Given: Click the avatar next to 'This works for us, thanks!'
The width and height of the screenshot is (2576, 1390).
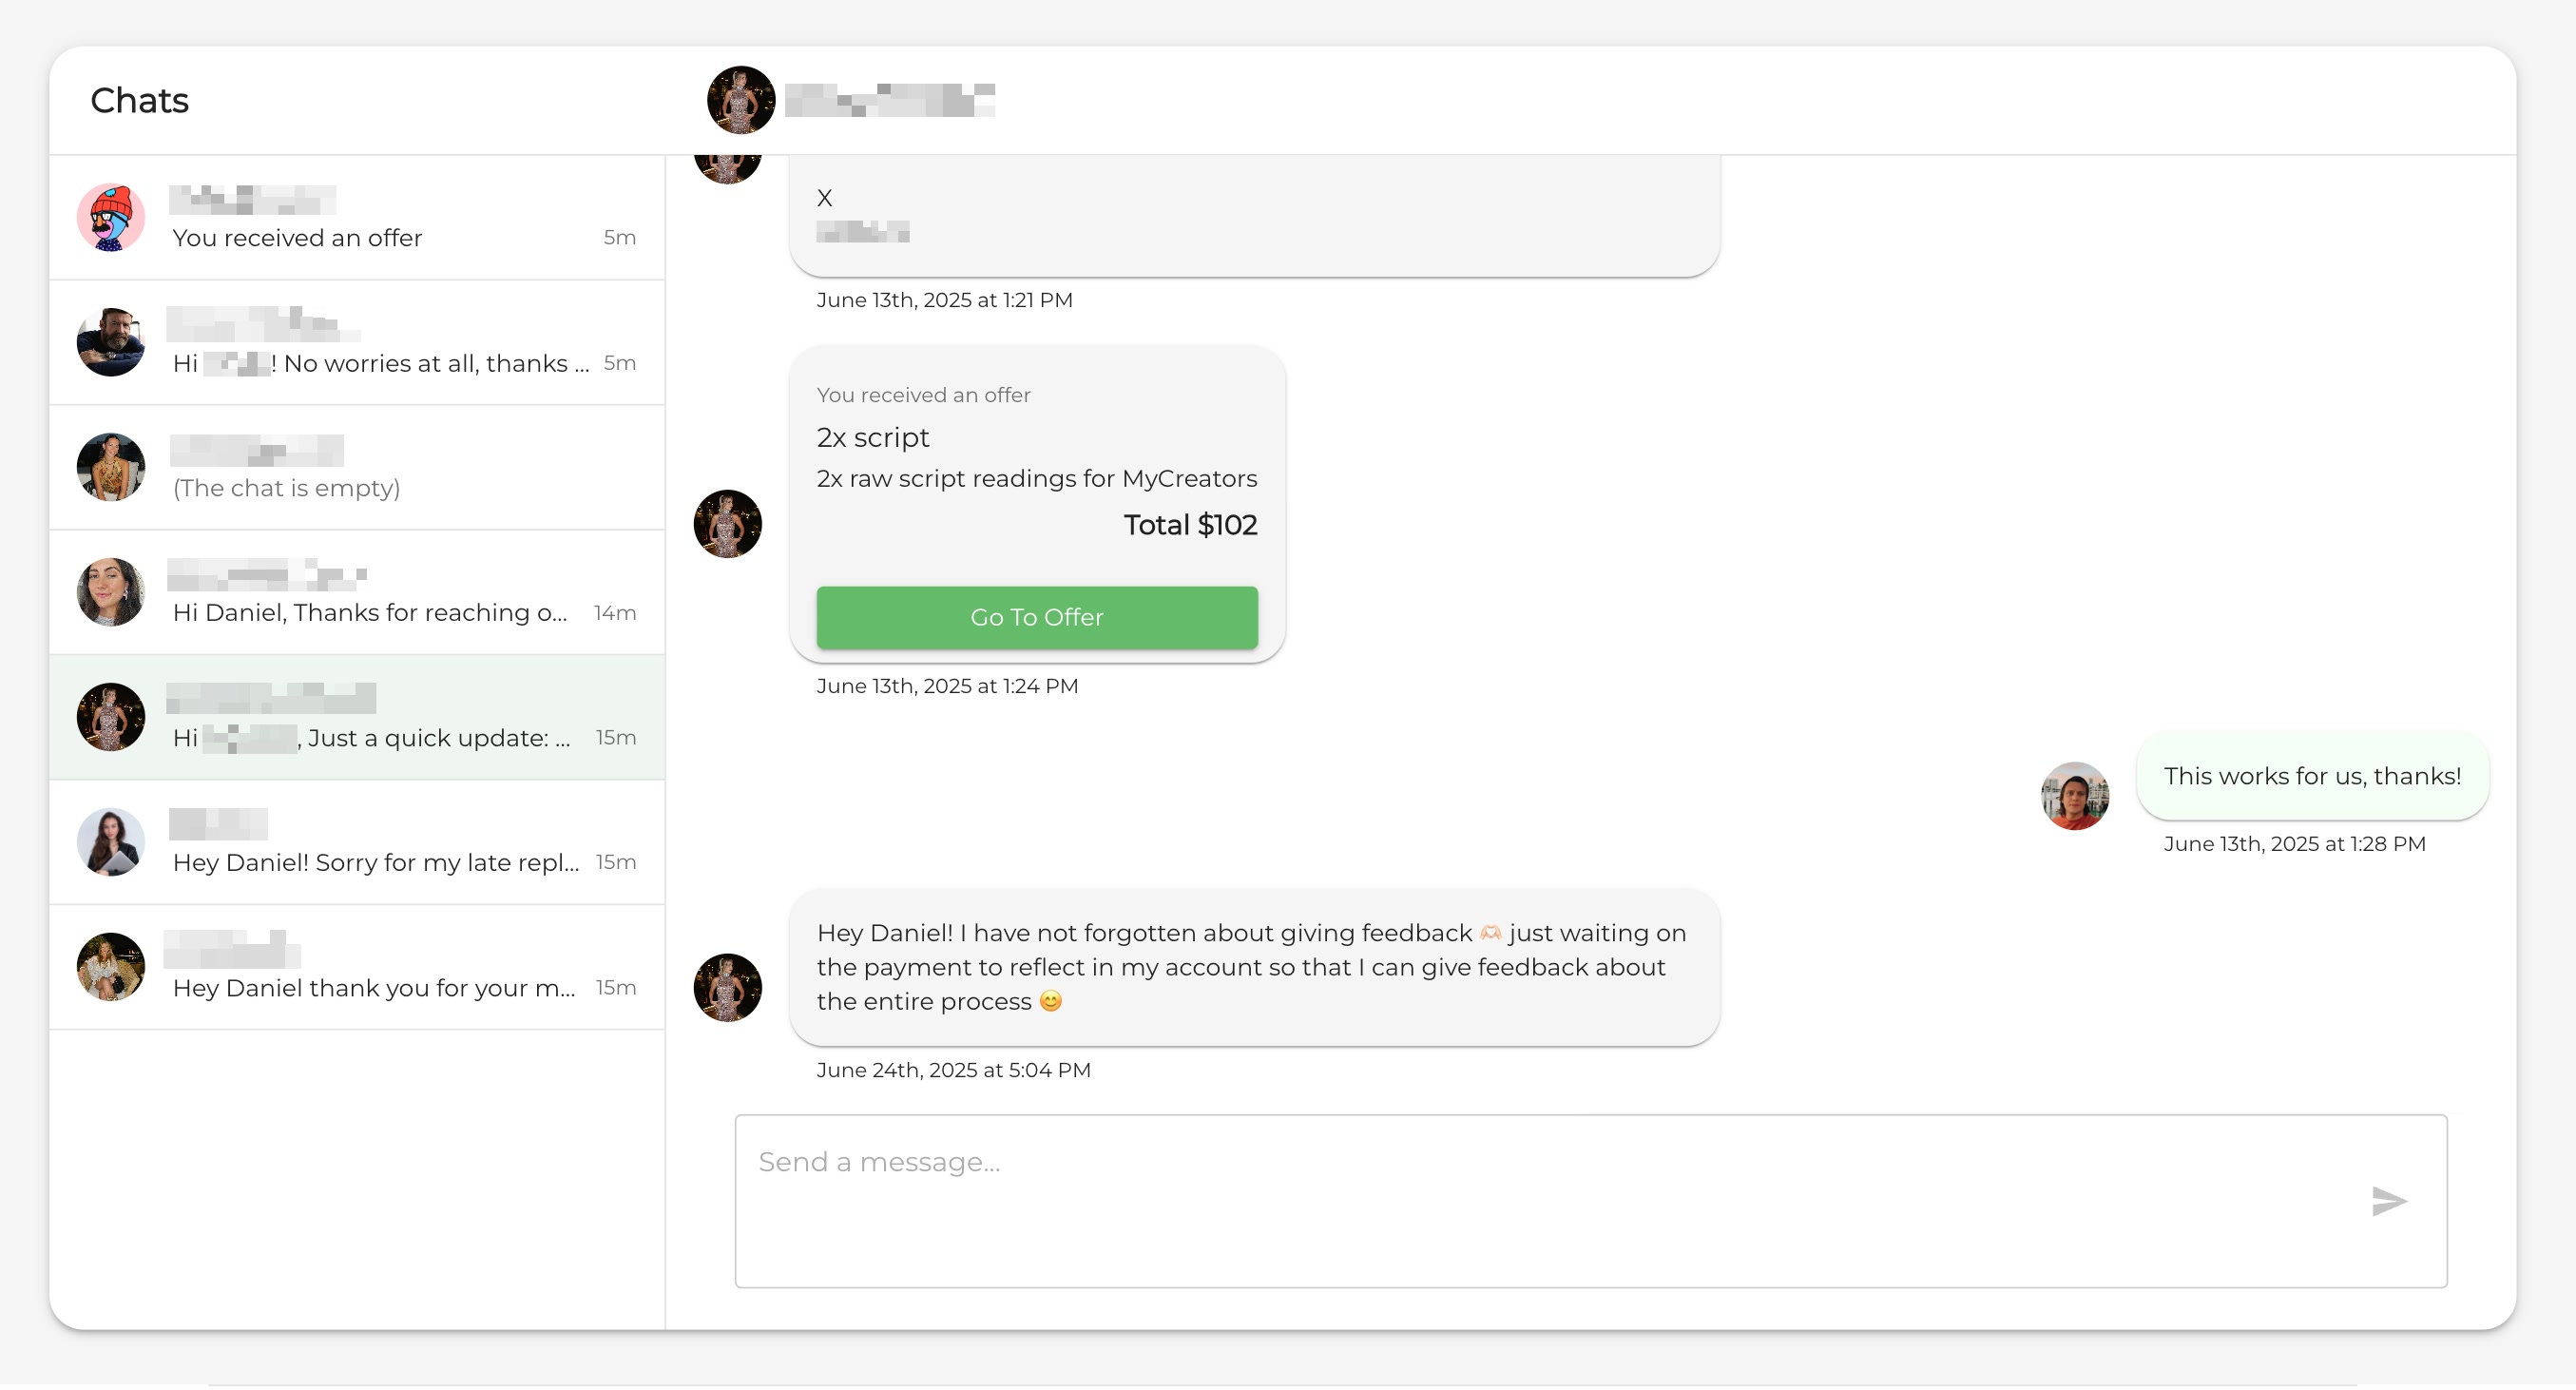Looking at the screenshot, I should pyautogui.click(x=2075, y=797).
